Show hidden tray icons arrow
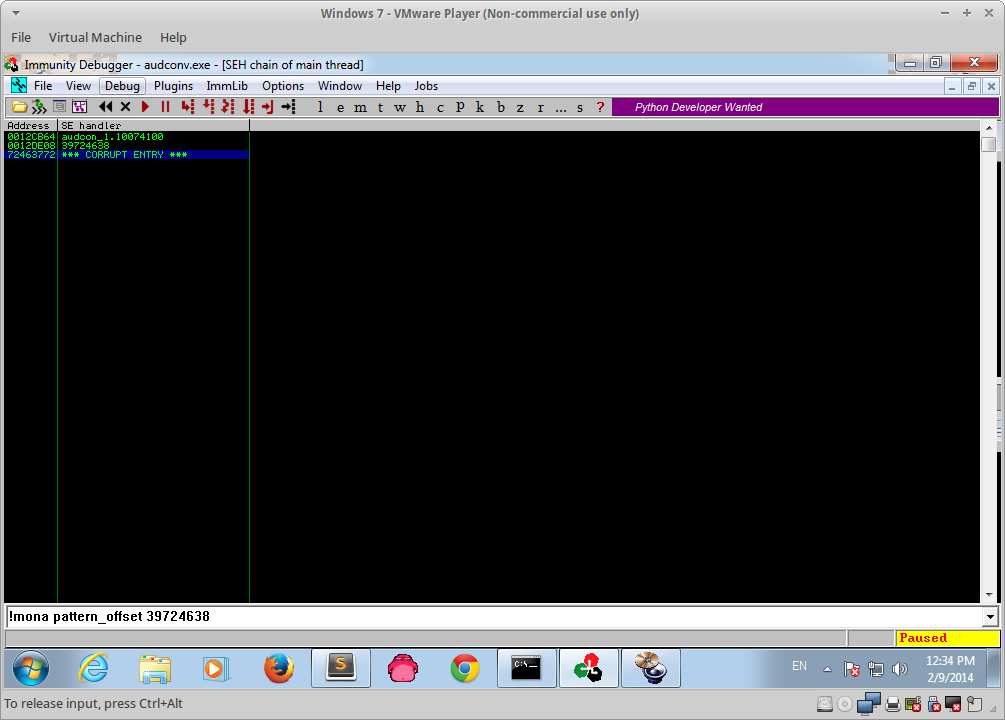Screen dimensions: 1005x720 click(x=827, y=669)
